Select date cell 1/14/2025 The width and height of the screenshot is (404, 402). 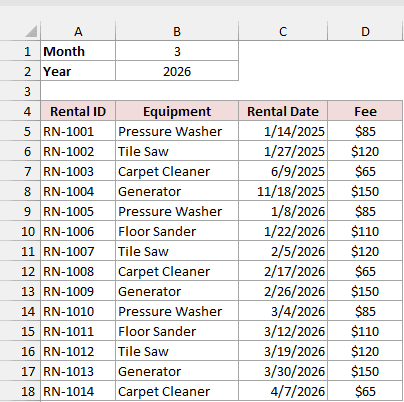[283, 131]
